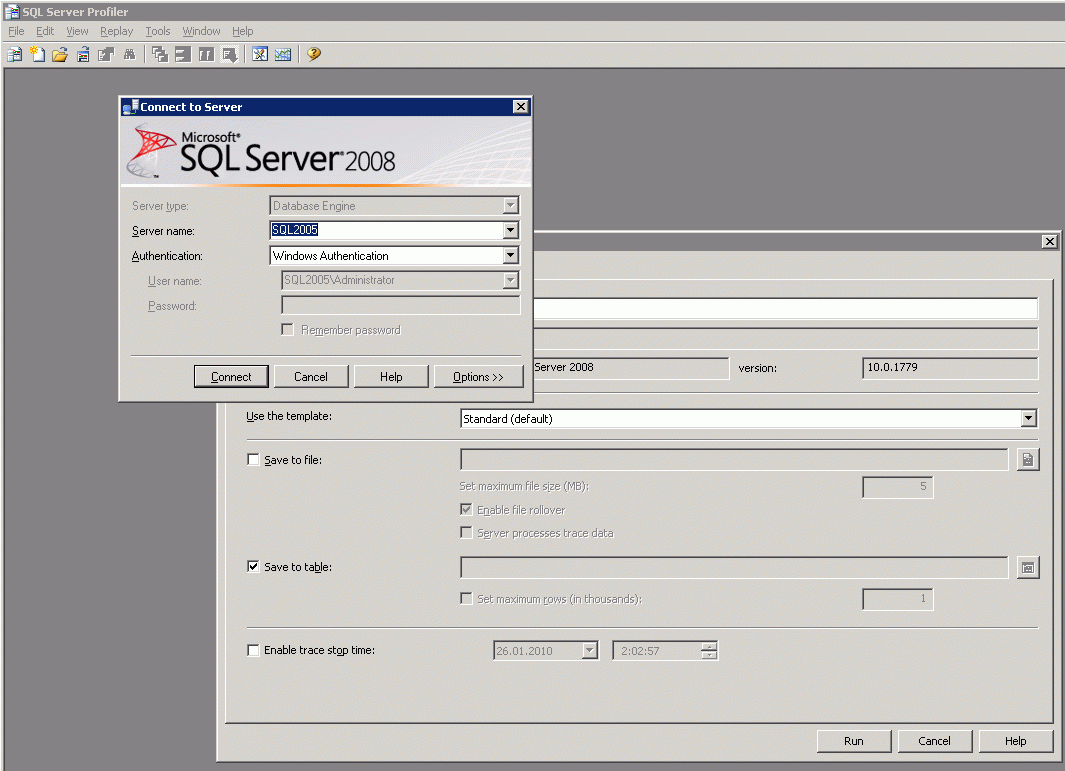This screenshot has height=771, width=1065.
Task: Click the Save to file path field
Action: [x=734, y=460]
